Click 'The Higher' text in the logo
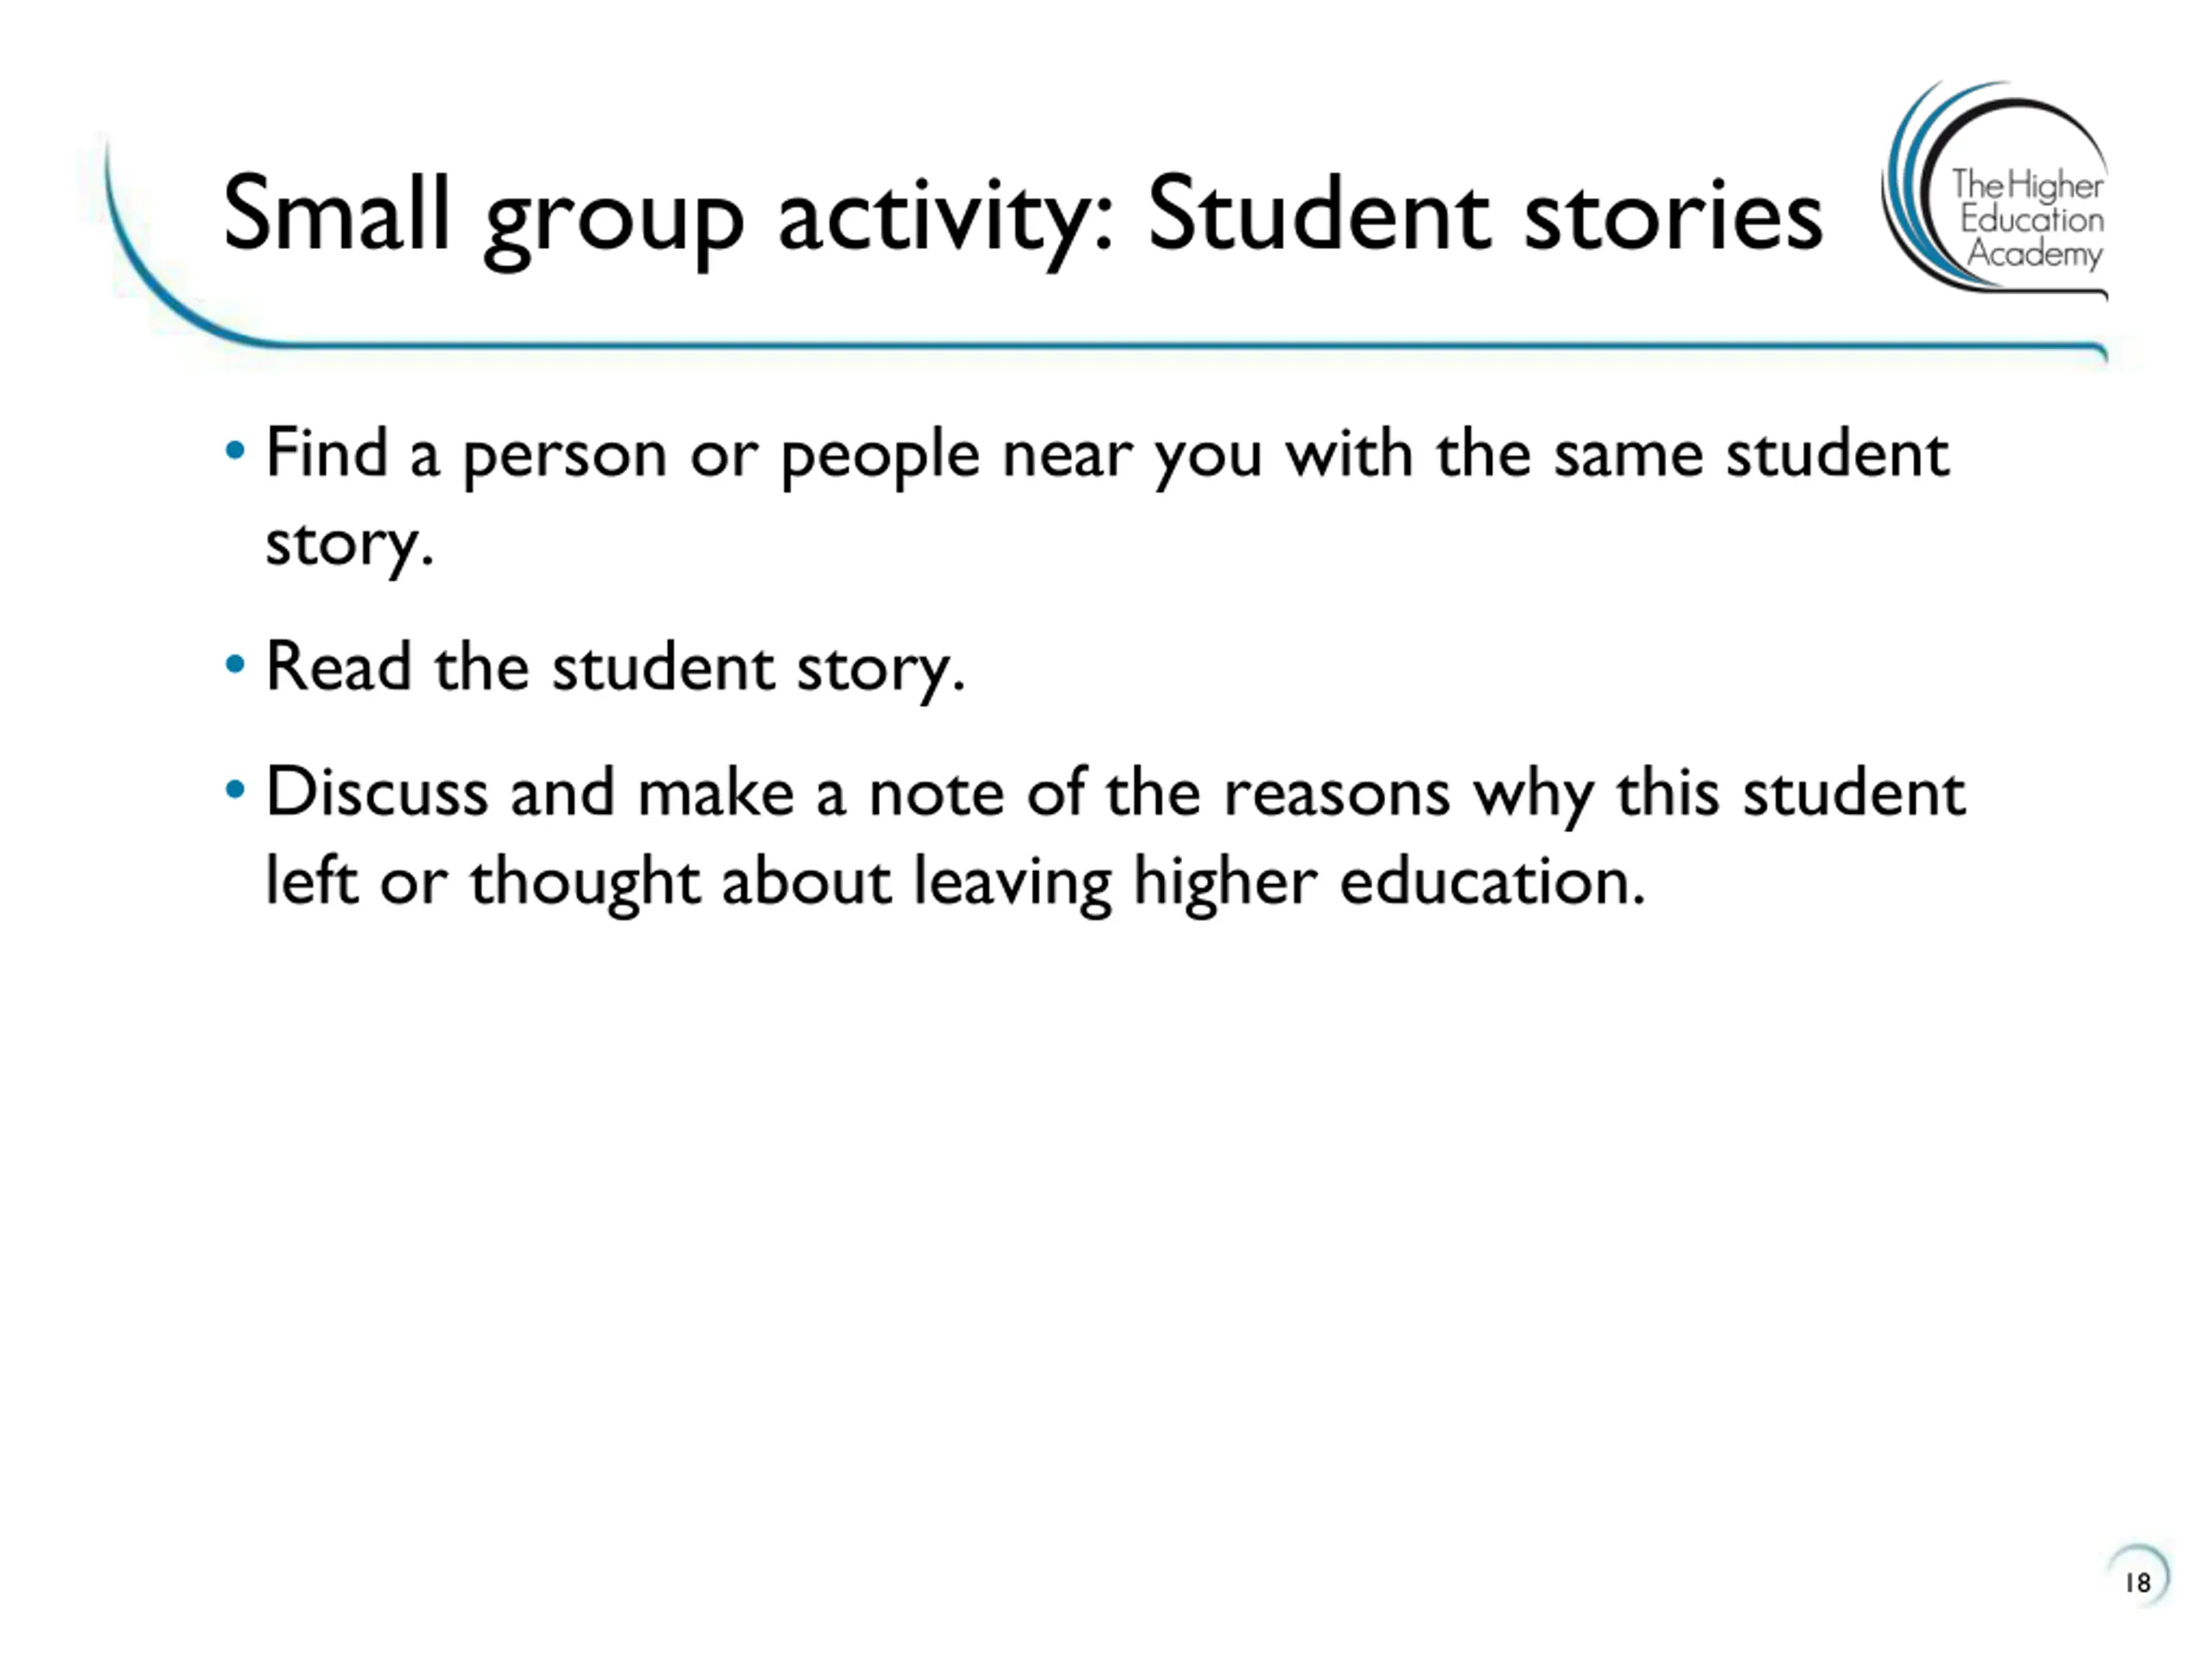 point(2027,185)
